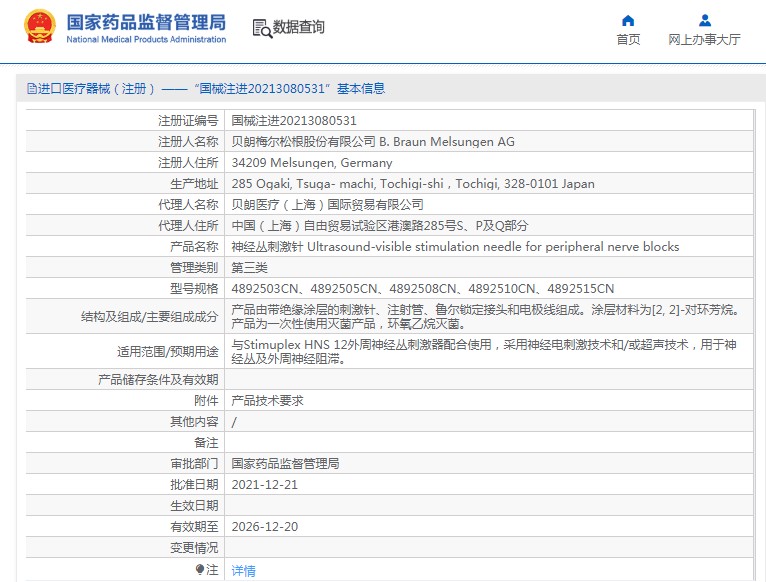The width and height of the screenshot is (766, 582).
Task: Click 国家药品监督管理局 site title
Action: 146,22
